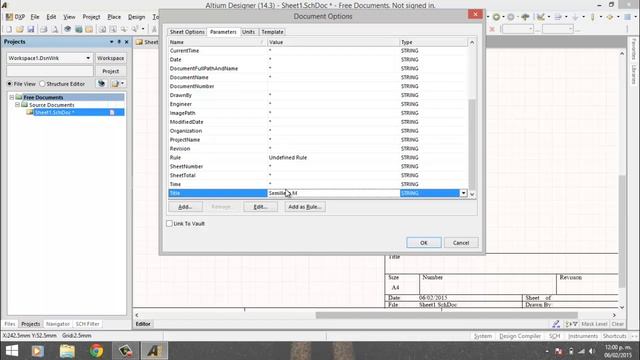Screen dimensions: 640x360
Task: Click the Add... button
Action: 185,207
